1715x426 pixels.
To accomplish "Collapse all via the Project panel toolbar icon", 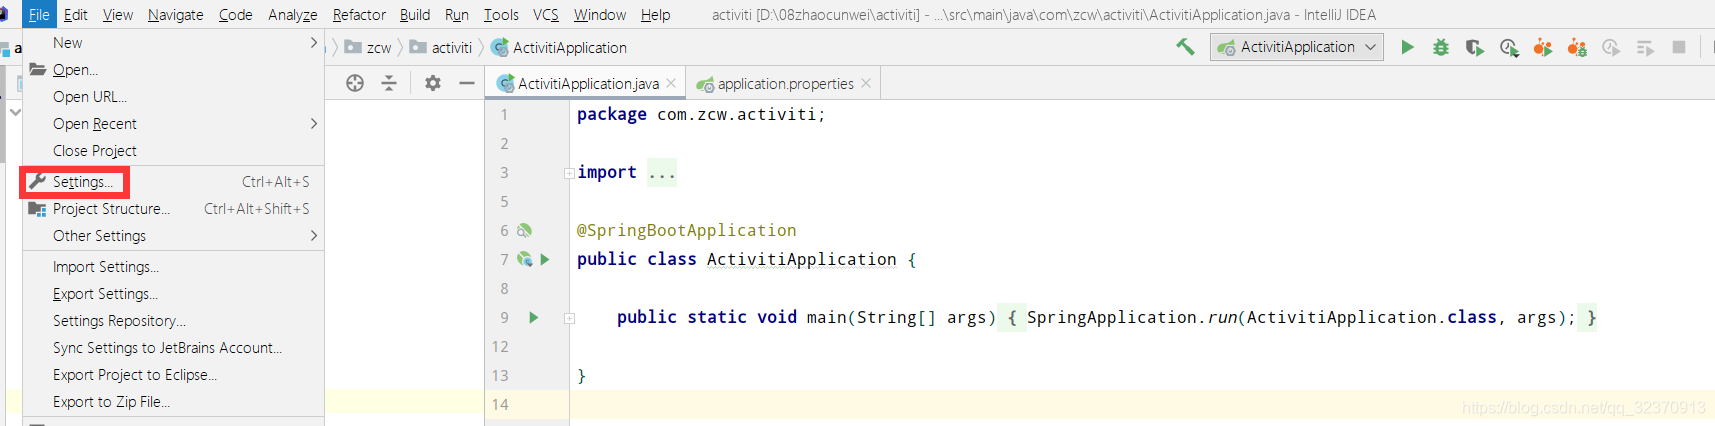I will [x=389, y=83].
